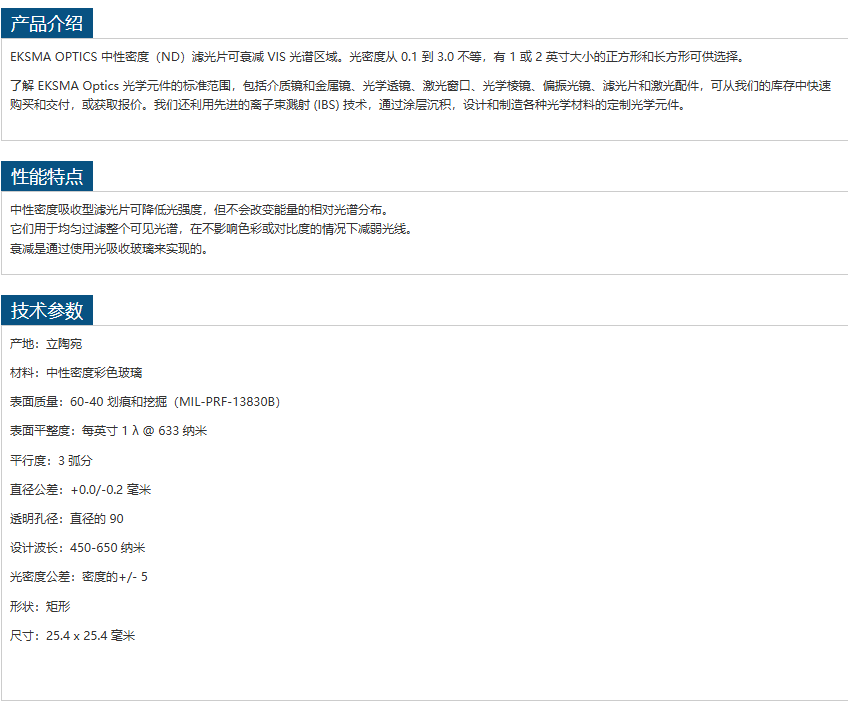Click the MIL-PRF-13830B standard text
The image size is (848, 705).
[229, 402]
